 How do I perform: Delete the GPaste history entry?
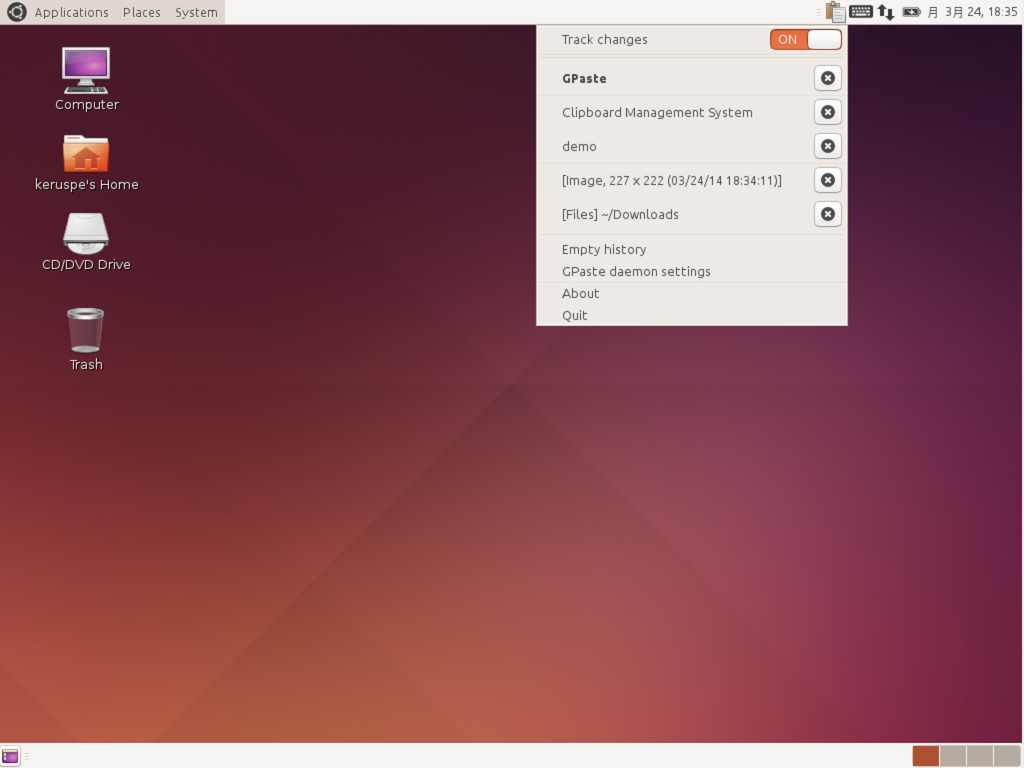[827, 78]
